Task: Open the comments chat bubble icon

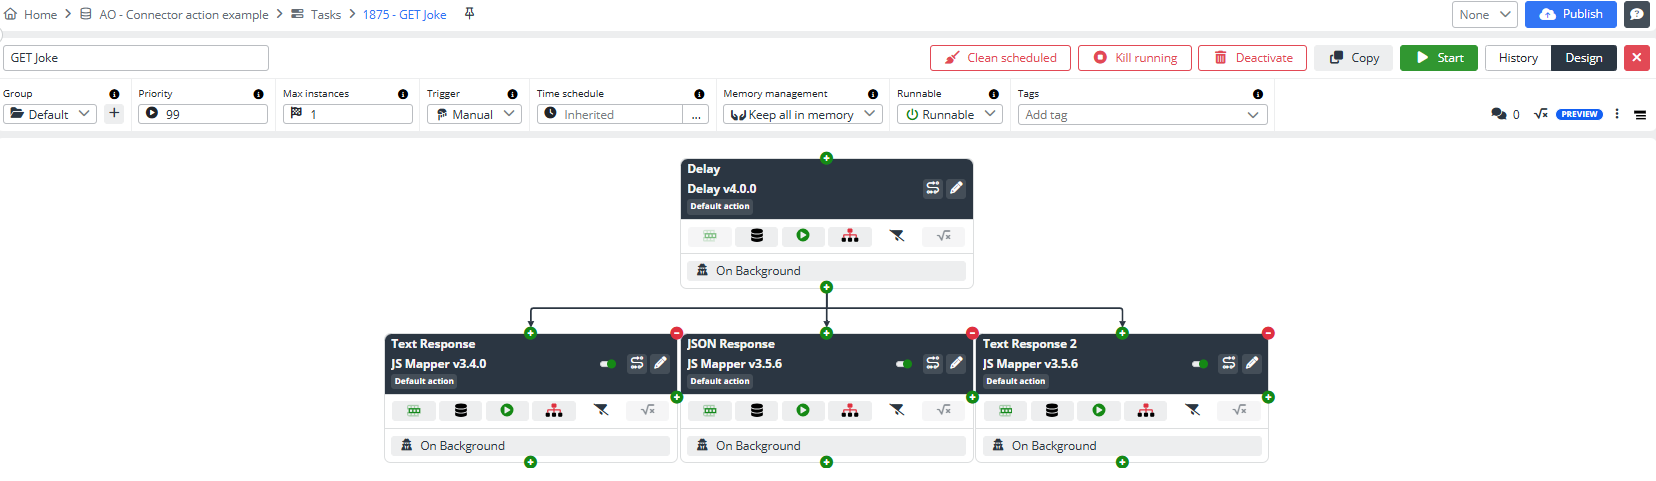Action: click(x=1498, y=114)
